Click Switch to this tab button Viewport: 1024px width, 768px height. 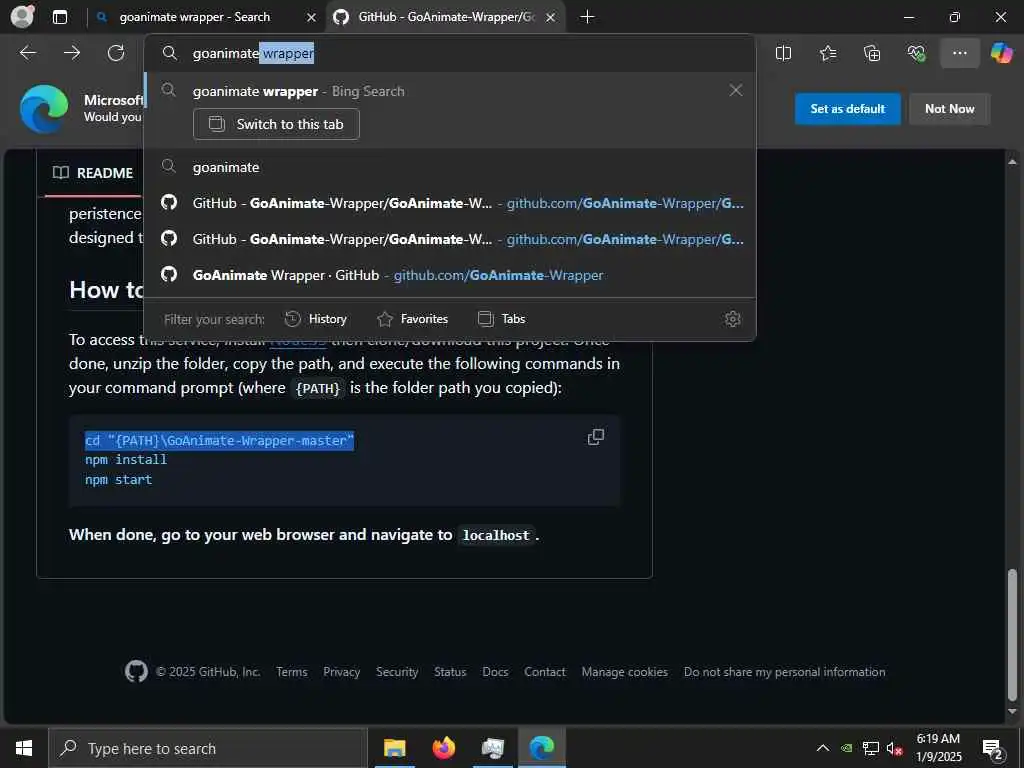click(x=276, y=124)
